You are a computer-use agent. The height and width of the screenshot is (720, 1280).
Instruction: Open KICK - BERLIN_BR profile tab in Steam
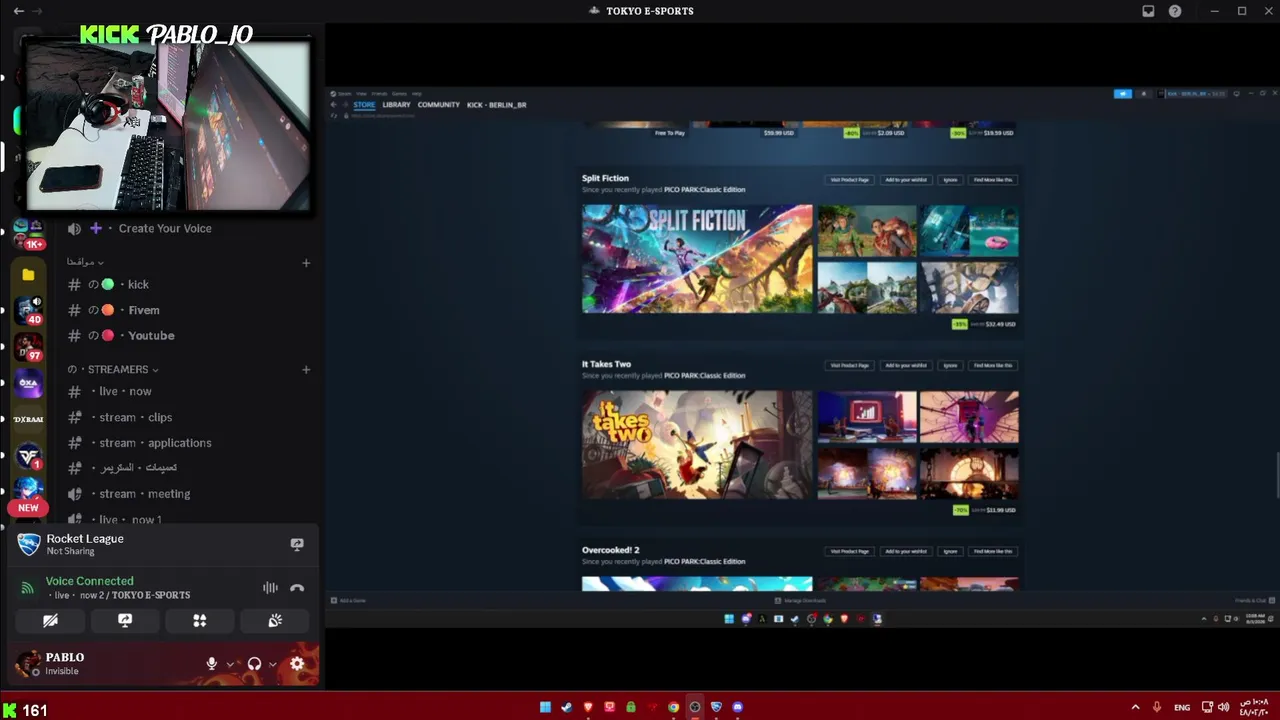[x=497, y=105]
